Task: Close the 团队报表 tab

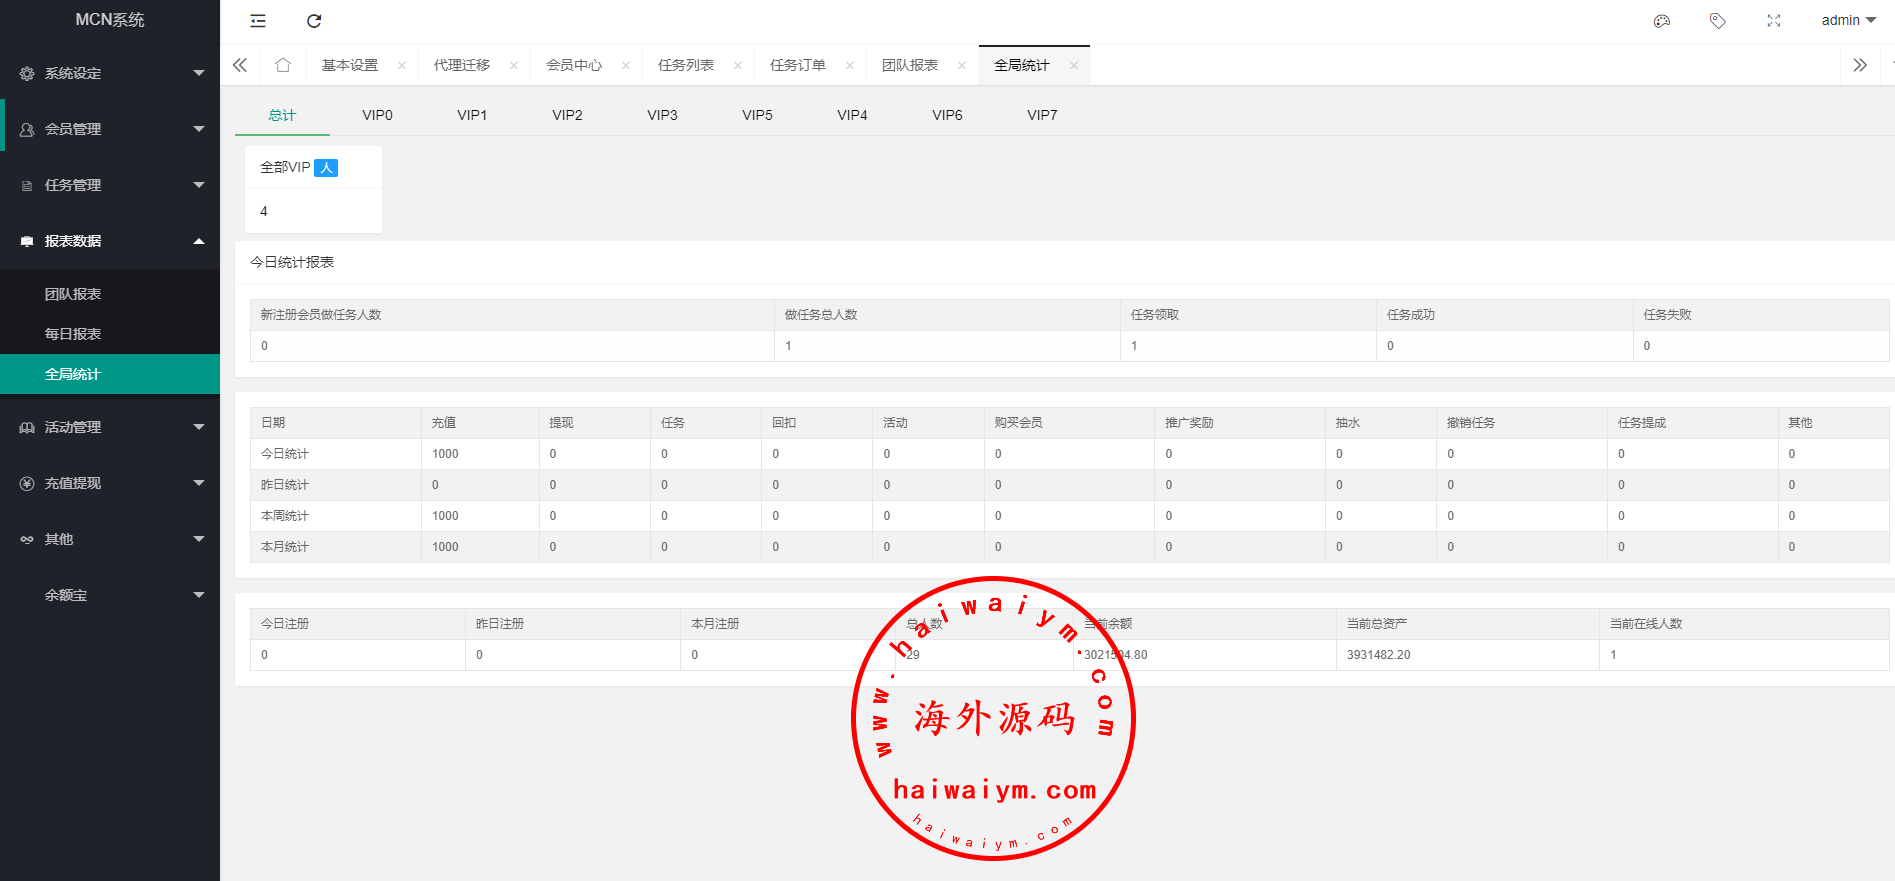Action: (962, 66)
